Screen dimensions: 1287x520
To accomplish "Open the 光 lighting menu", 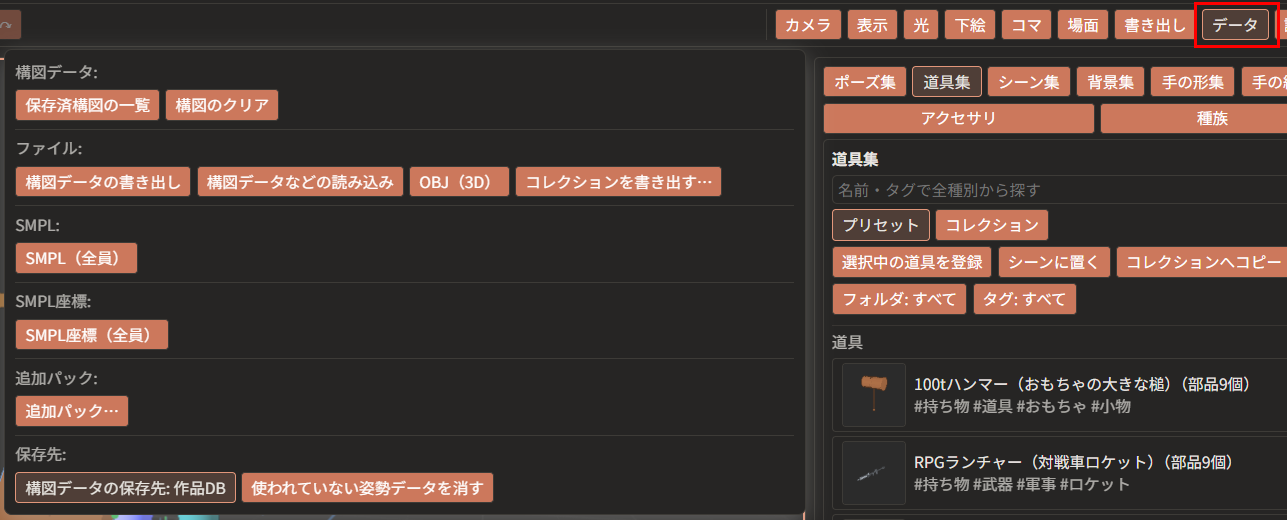I will 921,25.
